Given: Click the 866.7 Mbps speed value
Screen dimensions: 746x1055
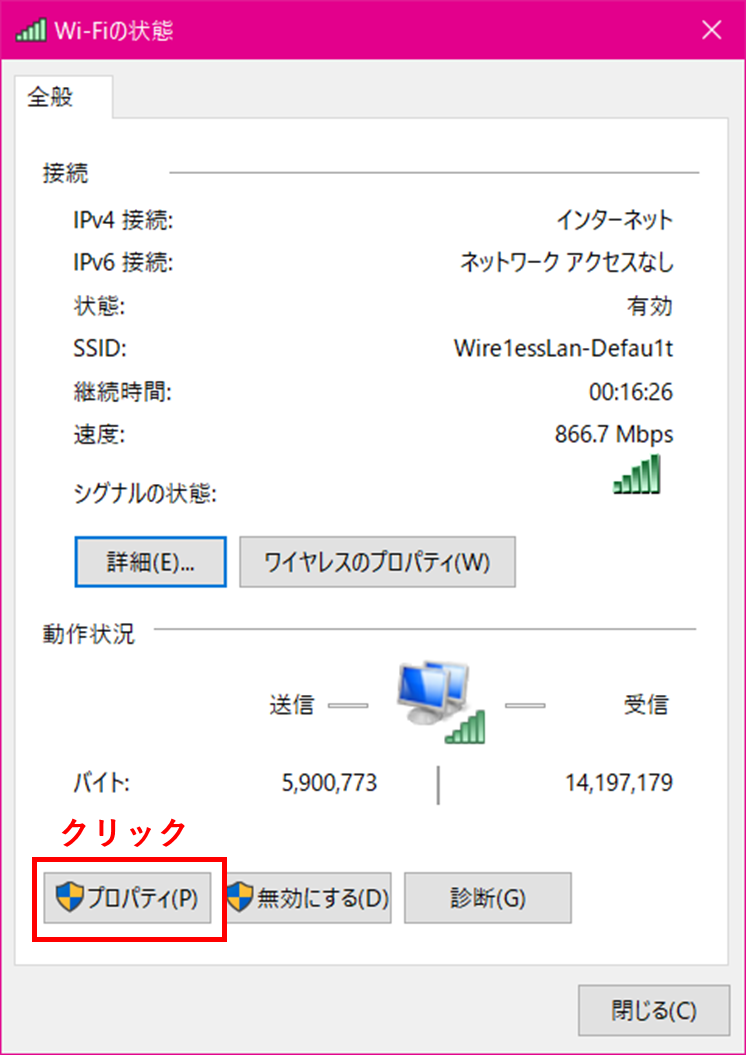Looking at the screenshot, I should click(x=613, y=435).
